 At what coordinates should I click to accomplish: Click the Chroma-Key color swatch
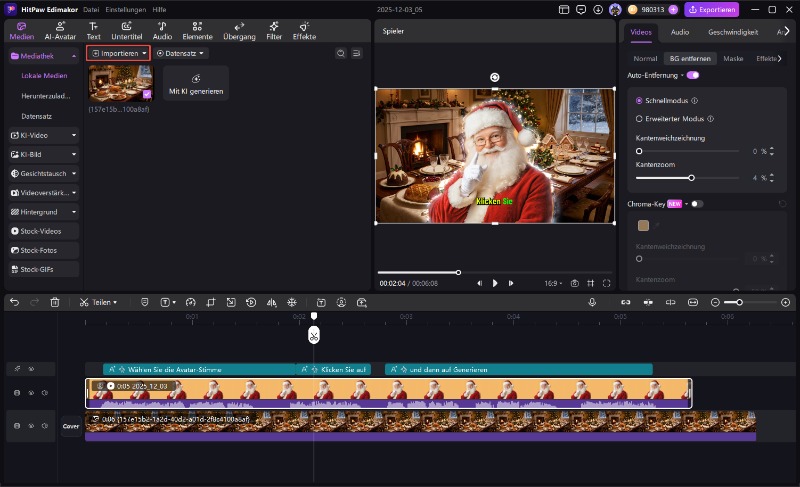(x=643, y=225)
